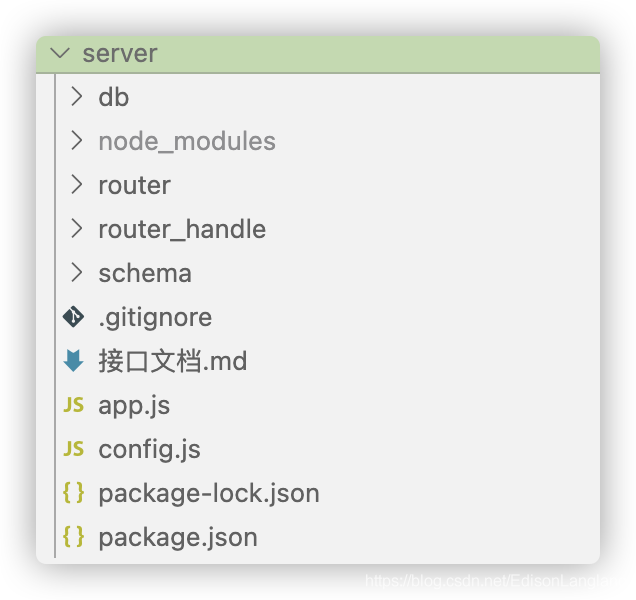Expand the db folder chevron
The image size is (636, 600).
[77, 97]
